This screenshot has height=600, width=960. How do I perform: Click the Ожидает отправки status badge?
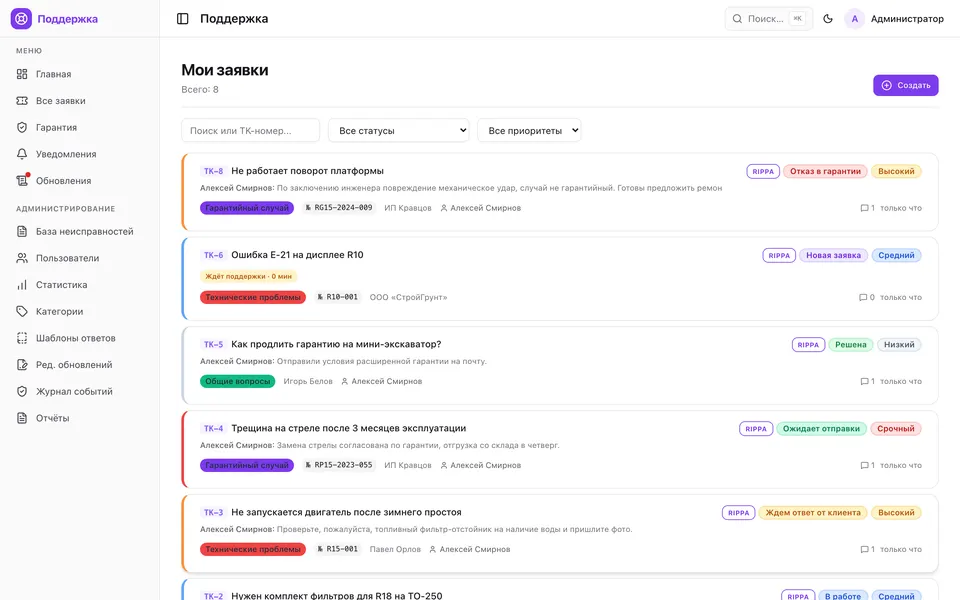(821, 429)
